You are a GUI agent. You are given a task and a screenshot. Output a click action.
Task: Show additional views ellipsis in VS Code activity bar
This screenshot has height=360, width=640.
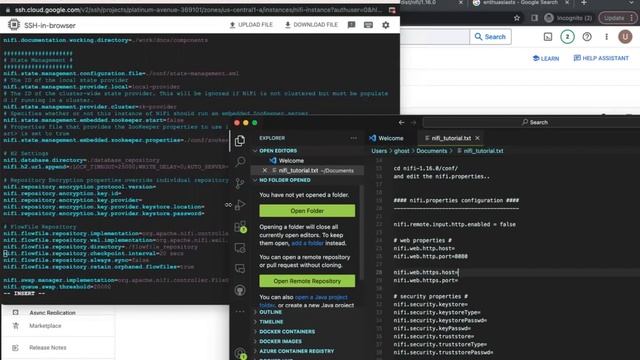[240, 311]
